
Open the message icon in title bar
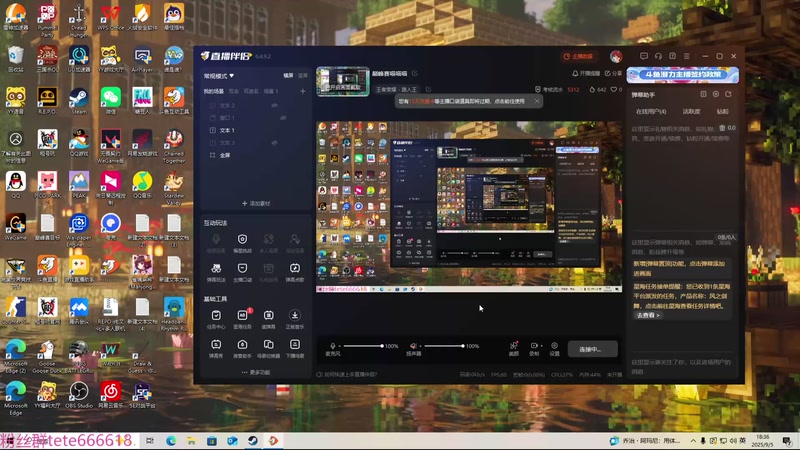coord(644,56)
